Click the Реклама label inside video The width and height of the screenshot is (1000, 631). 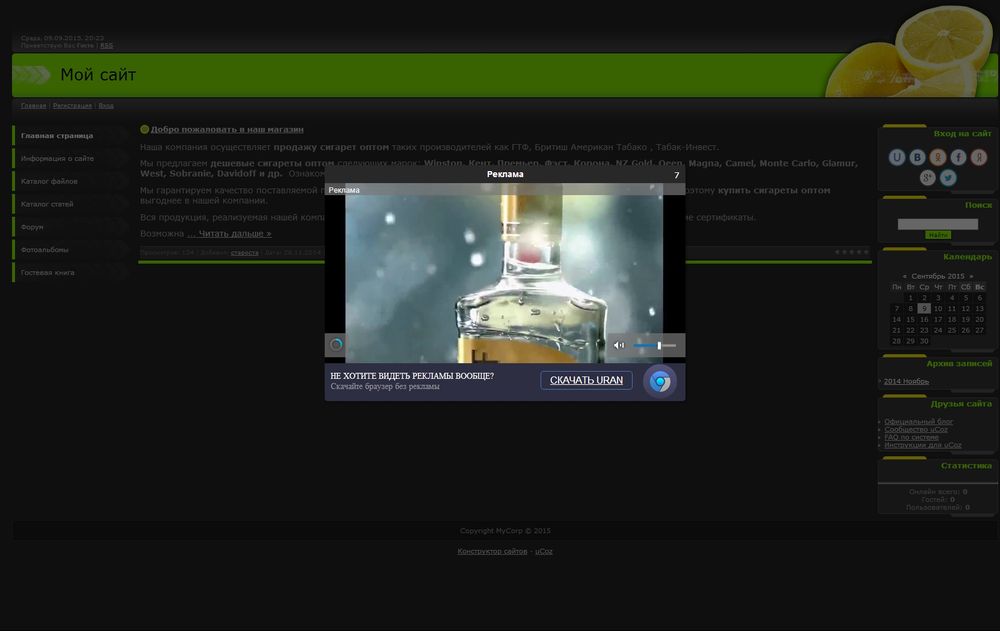point(344,190)
